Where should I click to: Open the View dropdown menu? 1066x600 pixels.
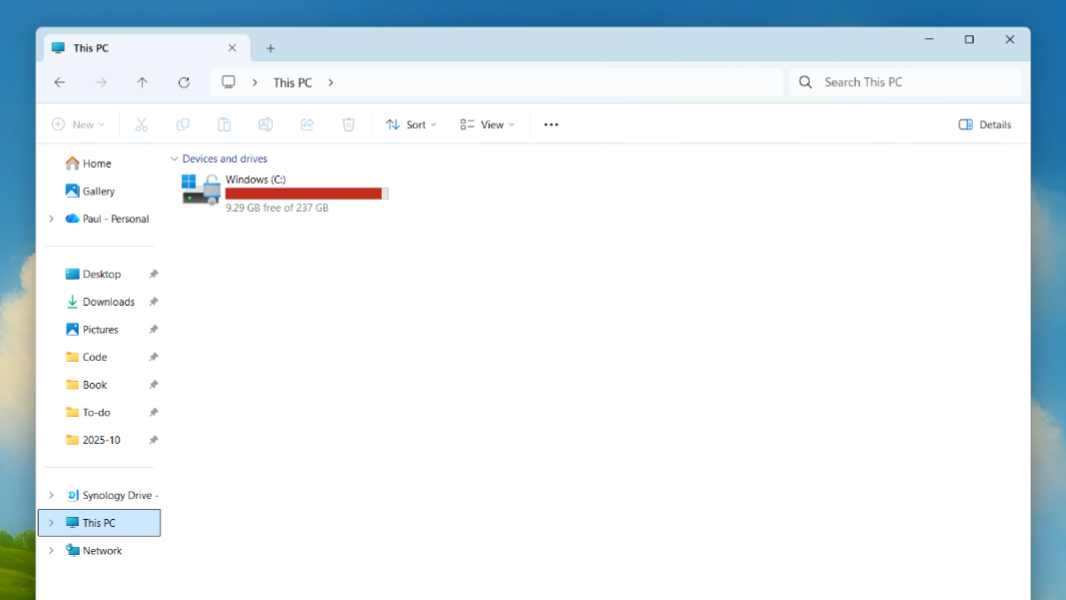point(487,125)
